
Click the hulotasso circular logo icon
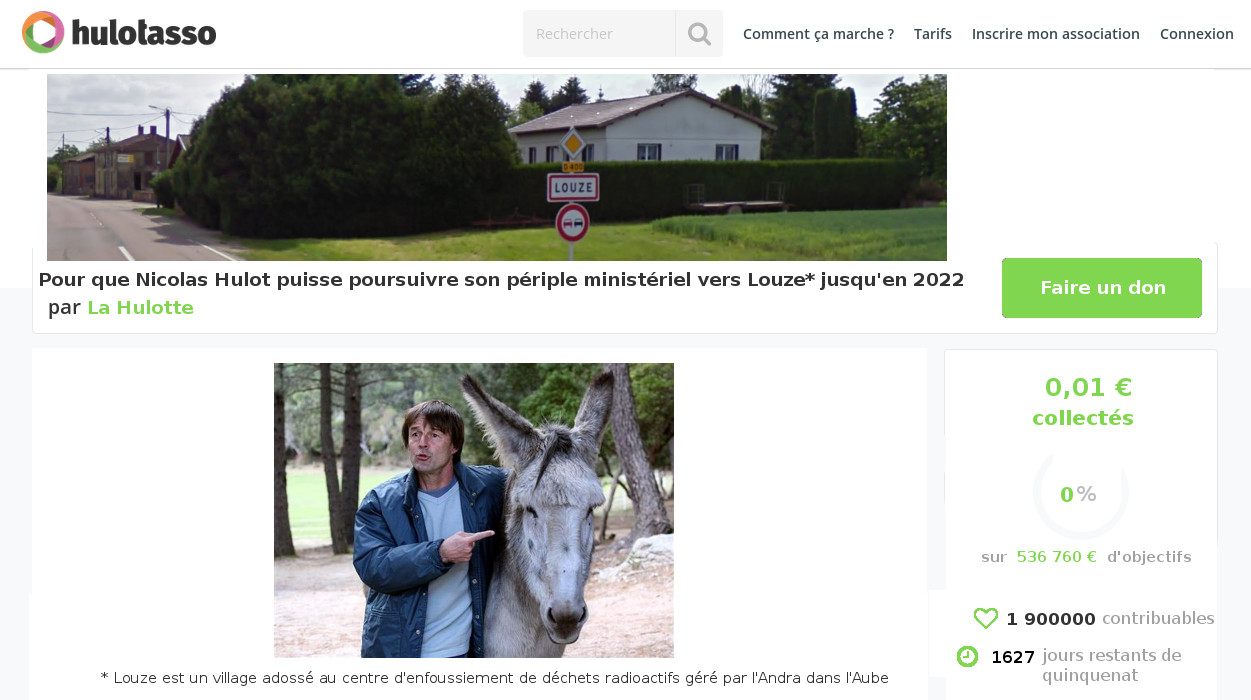click(43, 32)
